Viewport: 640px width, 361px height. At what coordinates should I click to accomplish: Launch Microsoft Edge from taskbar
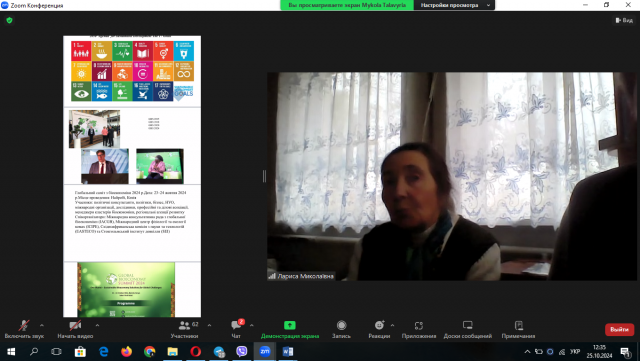(x=104, y=352)
